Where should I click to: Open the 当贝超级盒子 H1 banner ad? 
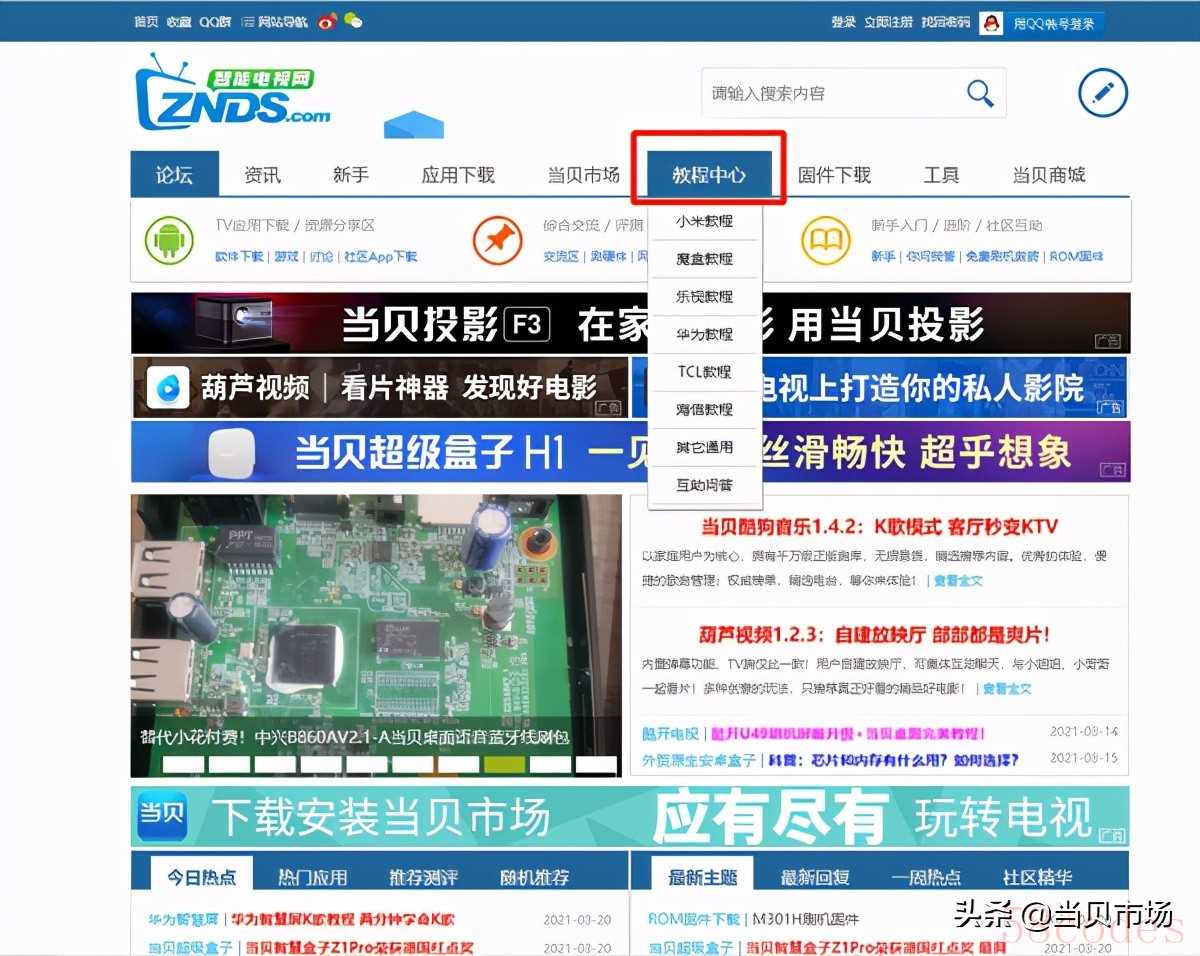click(630, 452)
